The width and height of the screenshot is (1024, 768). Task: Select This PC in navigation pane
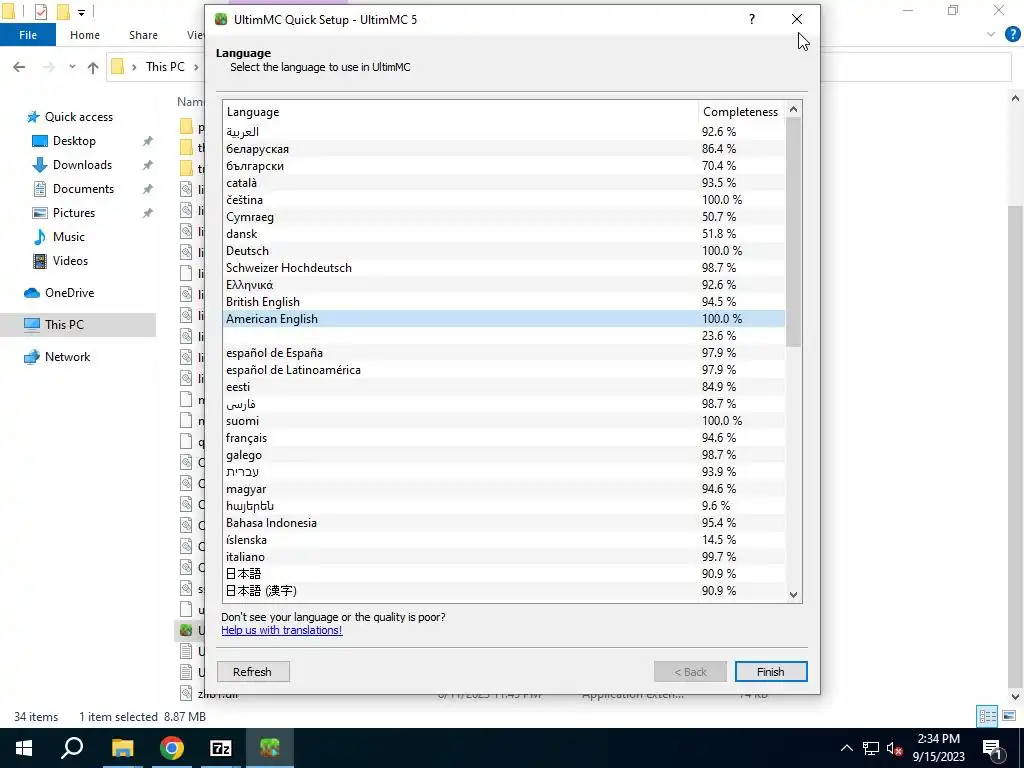click(x=78, y=325)
